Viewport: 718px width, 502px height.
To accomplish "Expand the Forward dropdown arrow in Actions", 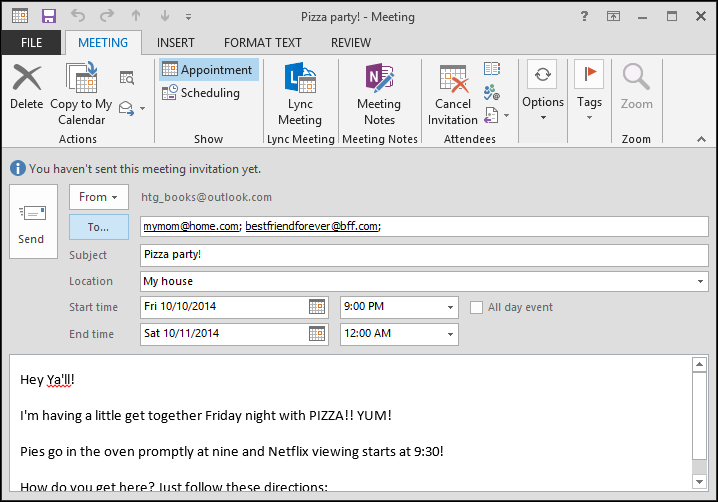I will pyautogui.click(x=142, y=109).
